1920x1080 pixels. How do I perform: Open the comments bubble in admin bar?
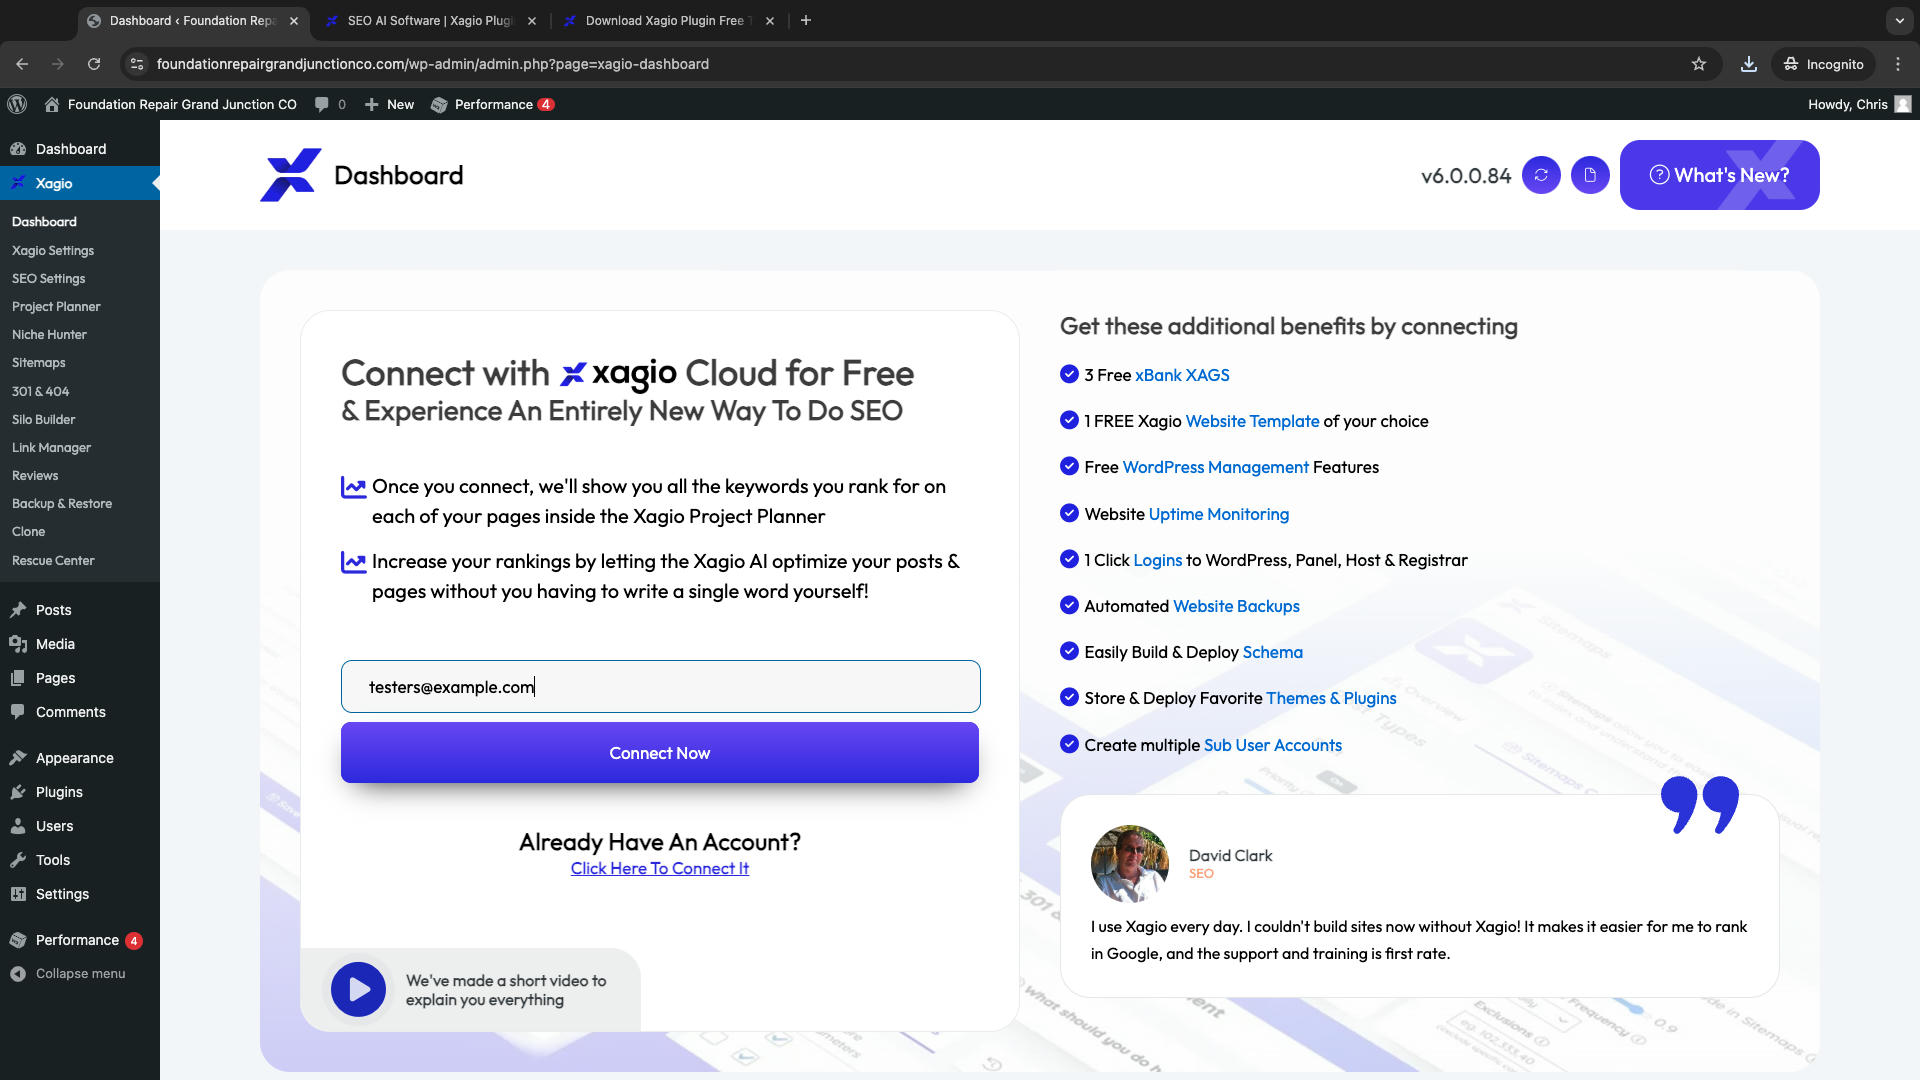pyautogui.click(x=330, y=104)
